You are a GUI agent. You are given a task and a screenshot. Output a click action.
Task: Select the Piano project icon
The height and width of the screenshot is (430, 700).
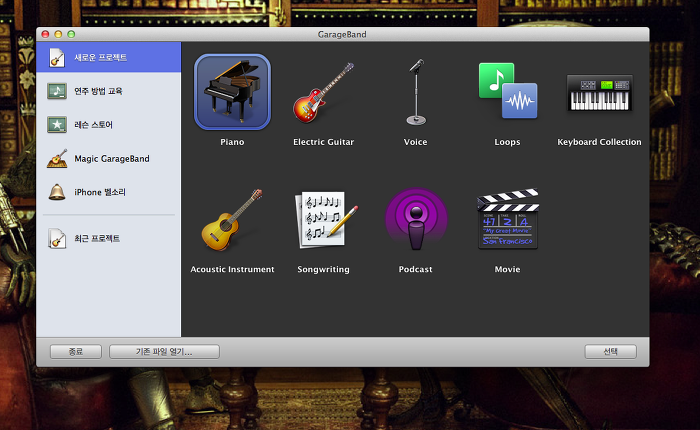[232, 92]
